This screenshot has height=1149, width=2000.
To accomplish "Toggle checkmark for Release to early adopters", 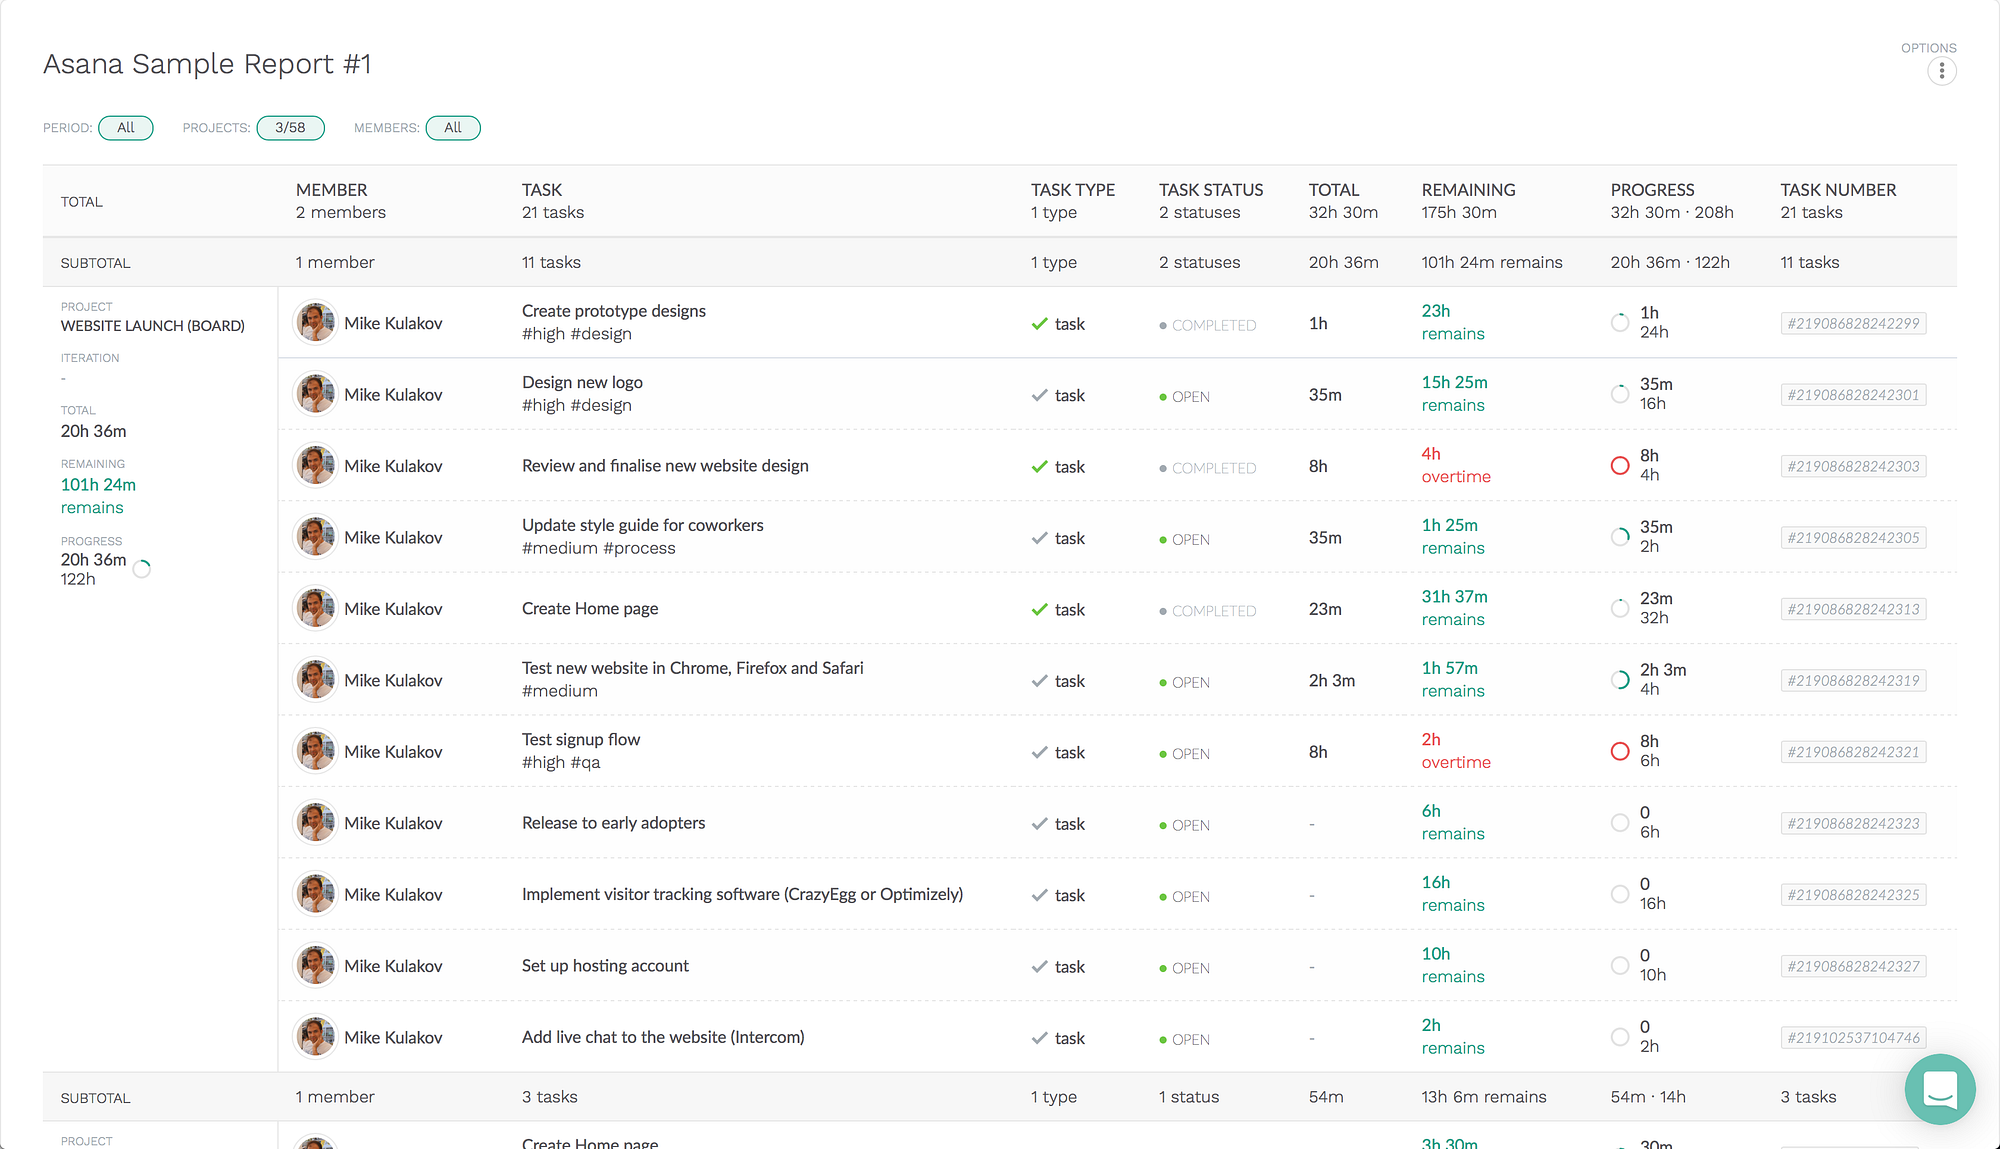I will pyautogui.click(x=1040, y=824).
